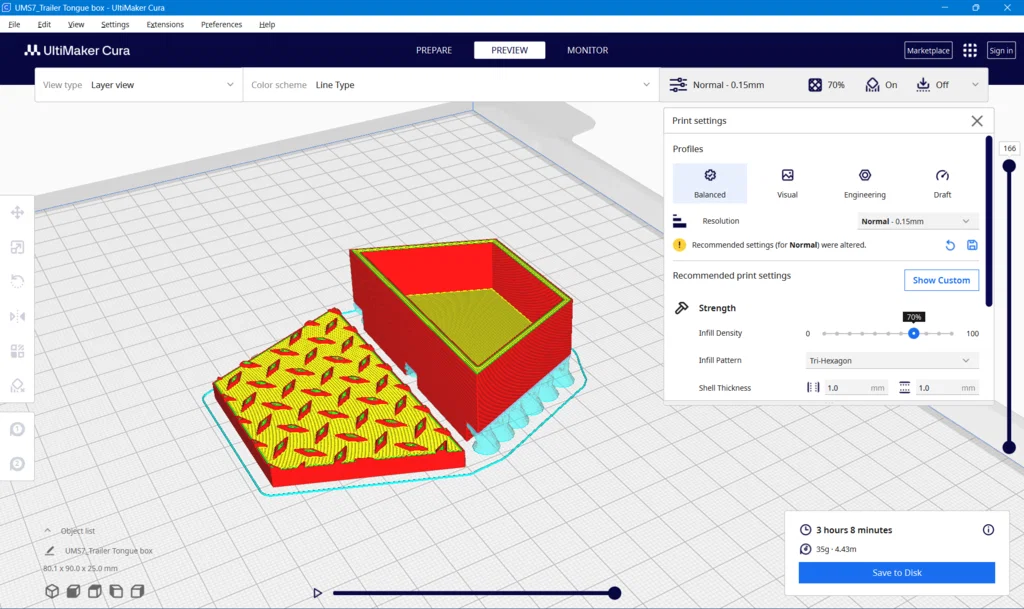The width and height of the screenshot is (1024, 609).
Task: Open the applications grid icon
Action: (x=970, y=50)
